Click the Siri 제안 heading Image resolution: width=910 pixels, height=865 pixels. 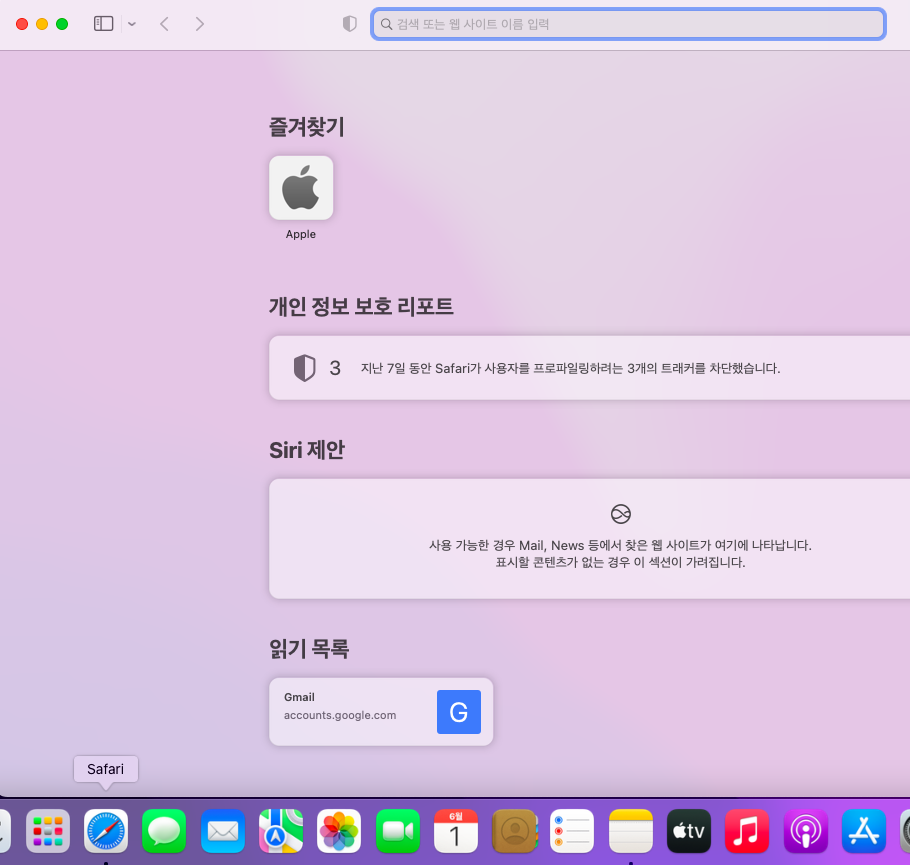point(306,449)
